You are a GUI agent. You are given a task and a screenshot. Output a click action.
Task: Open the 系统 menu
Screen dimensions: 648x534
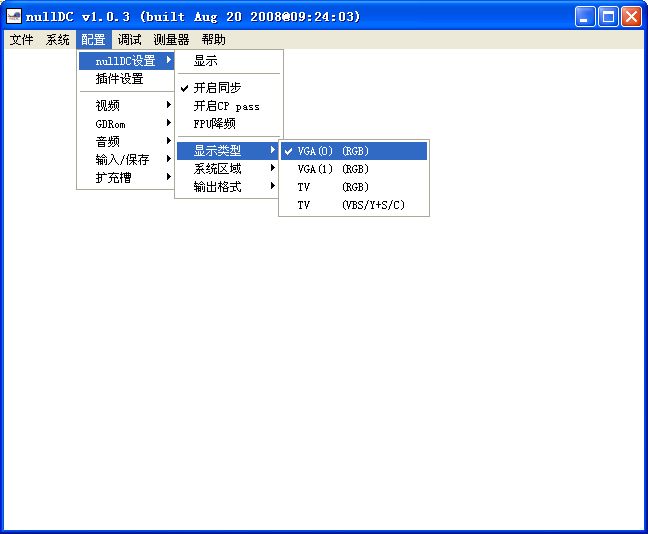tap(57, 40)
